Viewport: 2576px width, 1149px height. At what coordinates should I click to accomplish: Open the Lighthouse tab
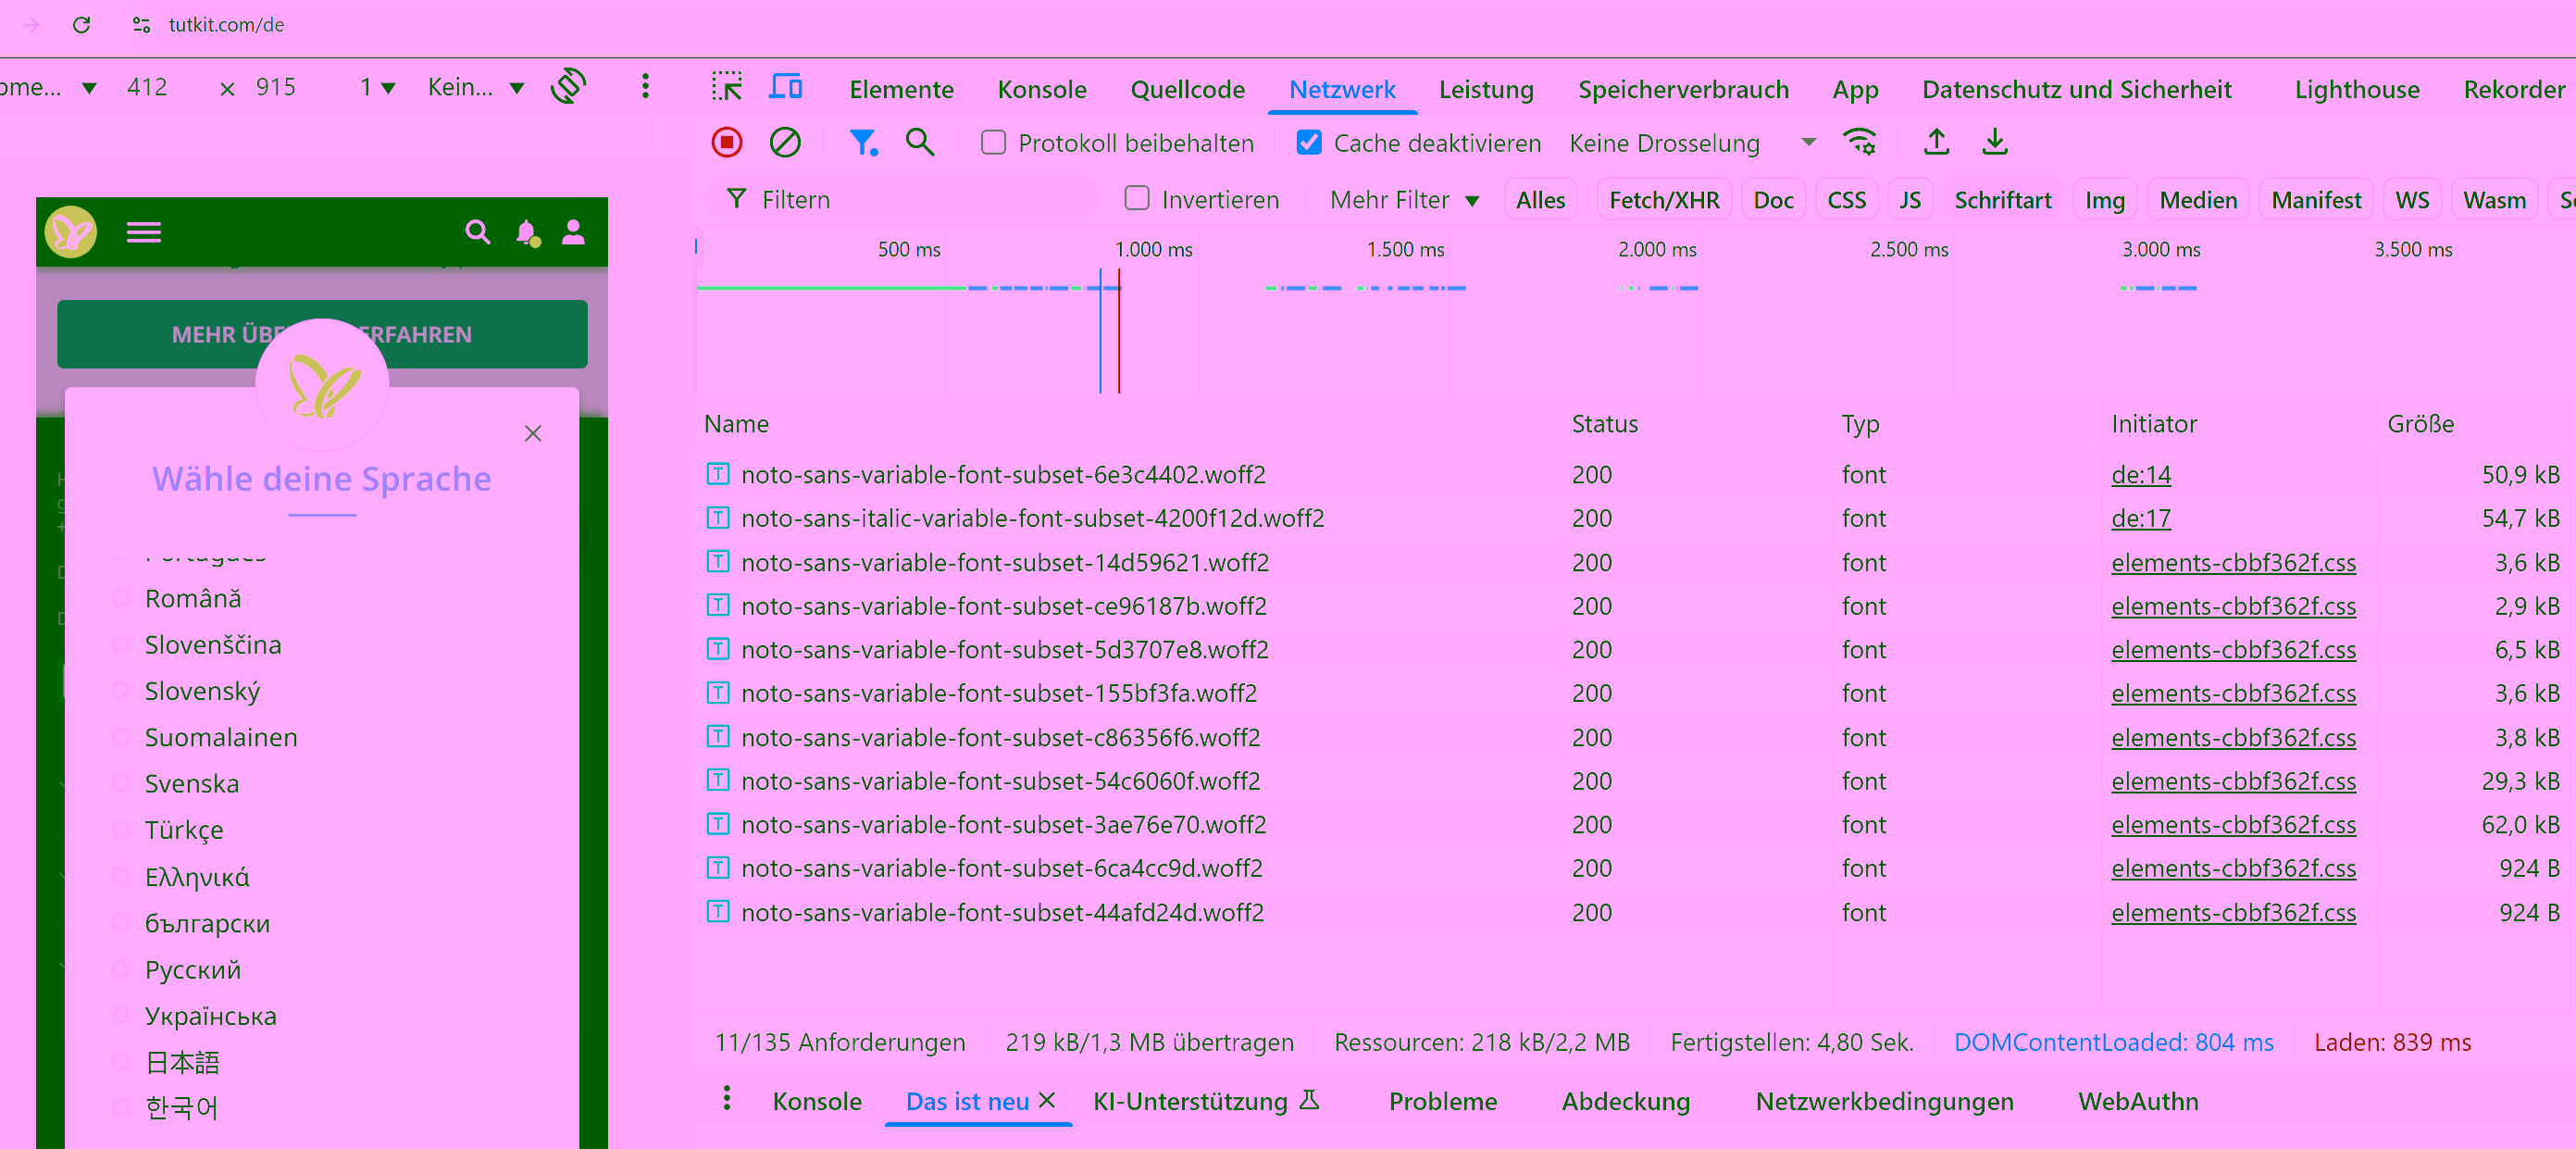[2356, 89]
